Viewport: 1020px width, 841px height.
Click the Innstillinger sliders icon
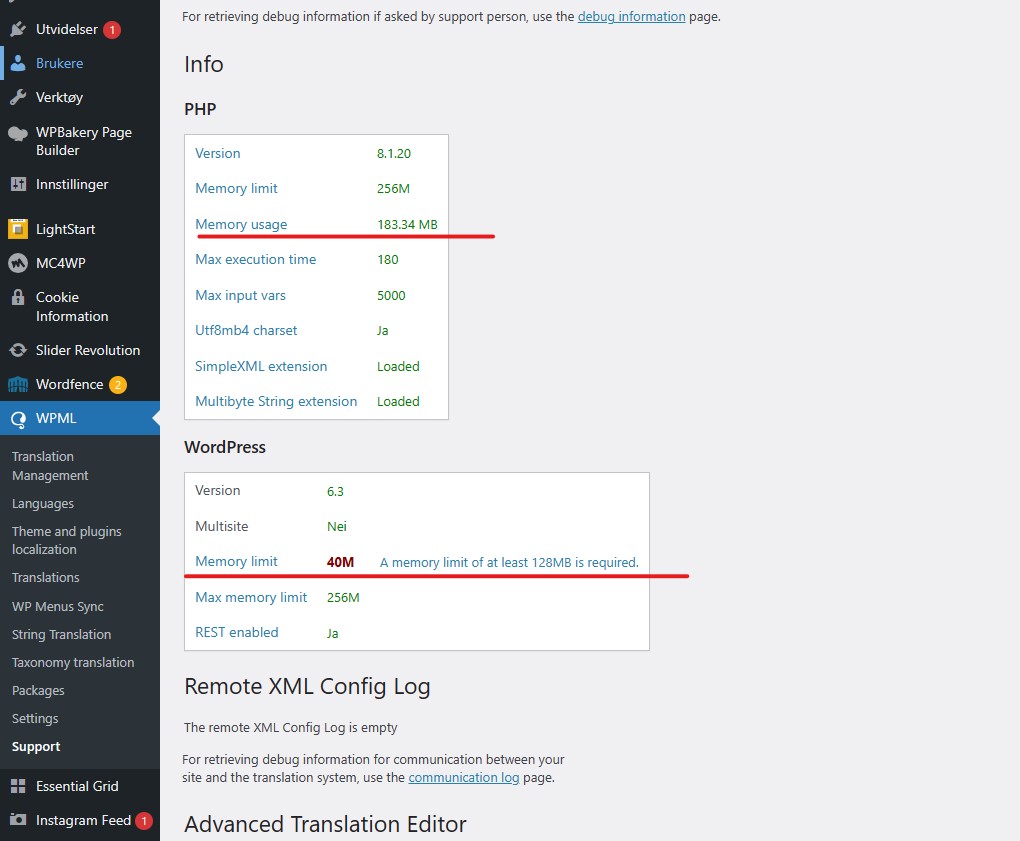(x=18, y=184)
